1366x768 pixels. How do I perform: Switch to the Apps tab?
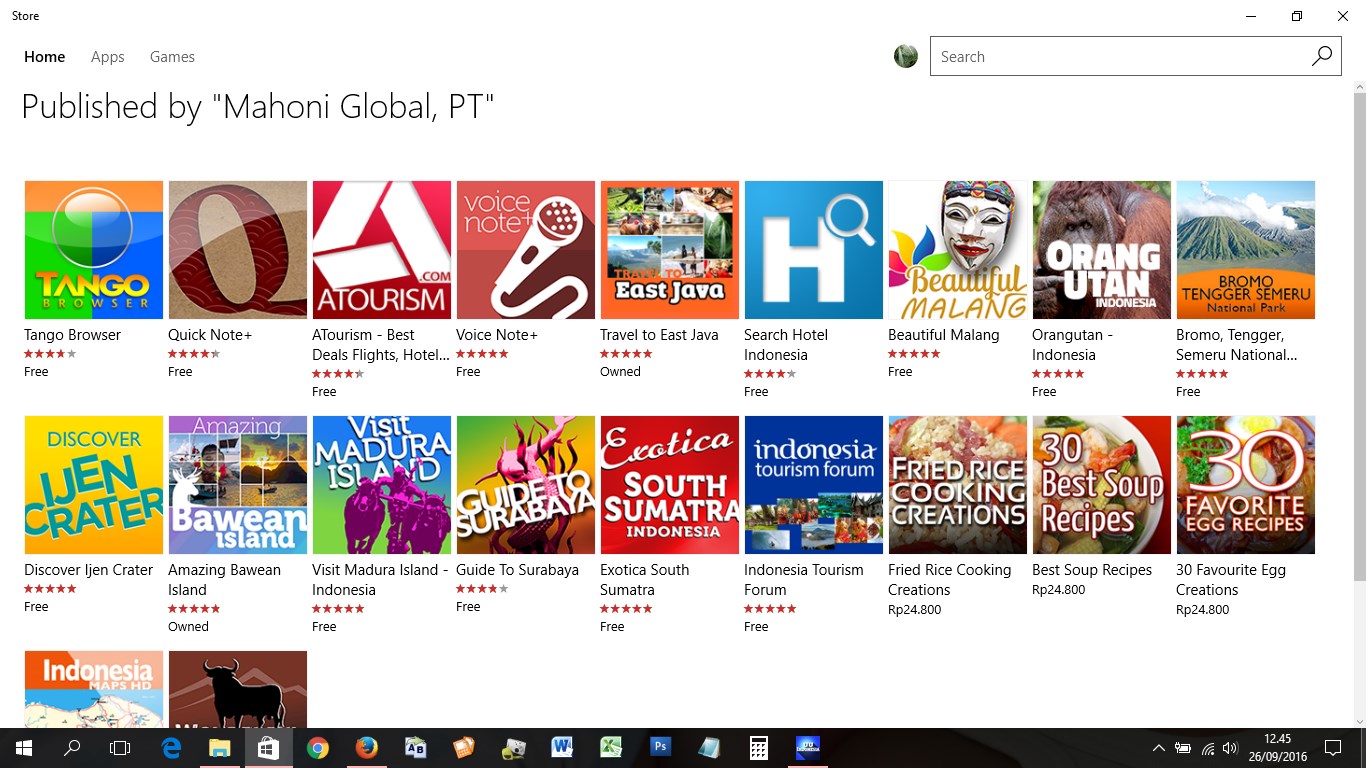(108, 57)
